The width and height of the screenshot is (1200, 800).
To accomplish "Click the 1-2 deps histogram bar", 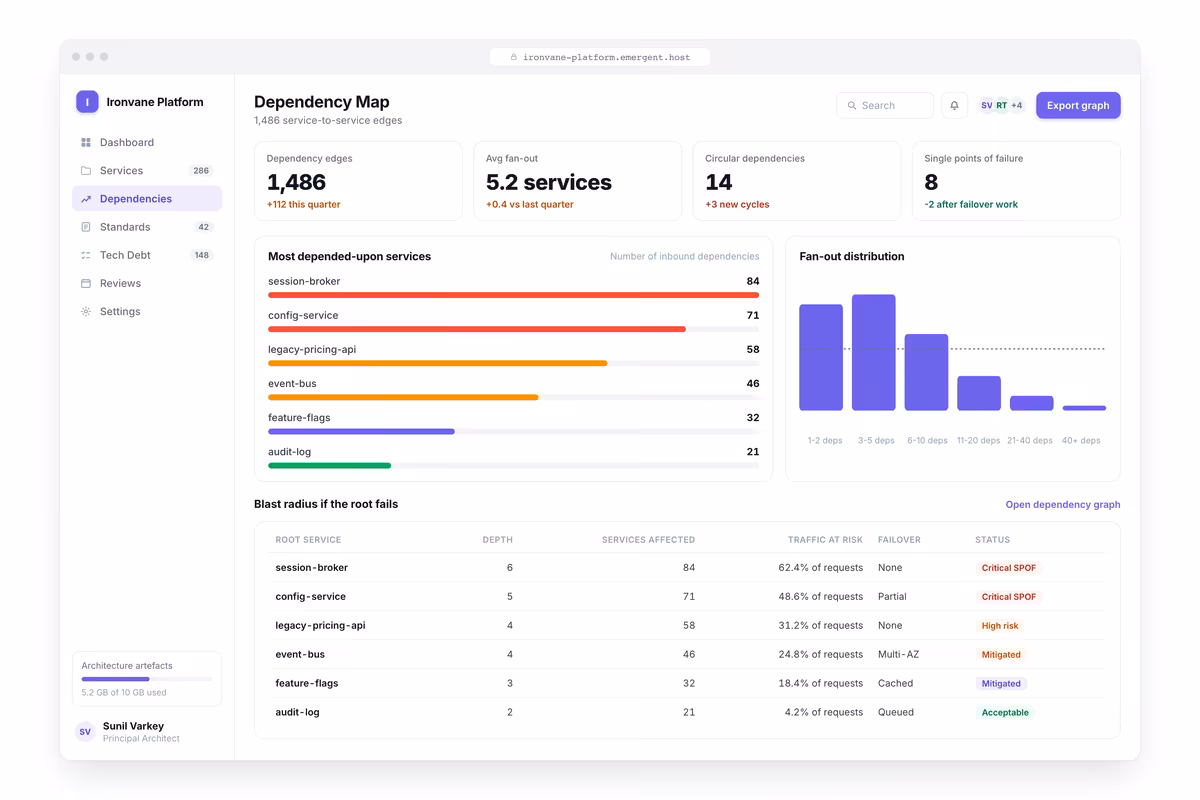I will [821, 357].
